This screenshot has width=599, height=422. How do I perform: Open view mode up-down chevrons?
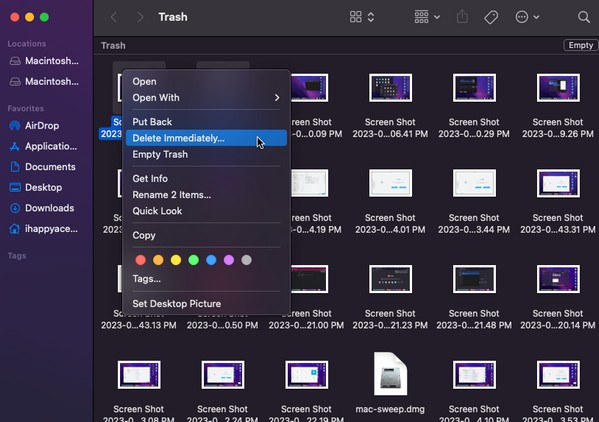click(x=371, y=17)
